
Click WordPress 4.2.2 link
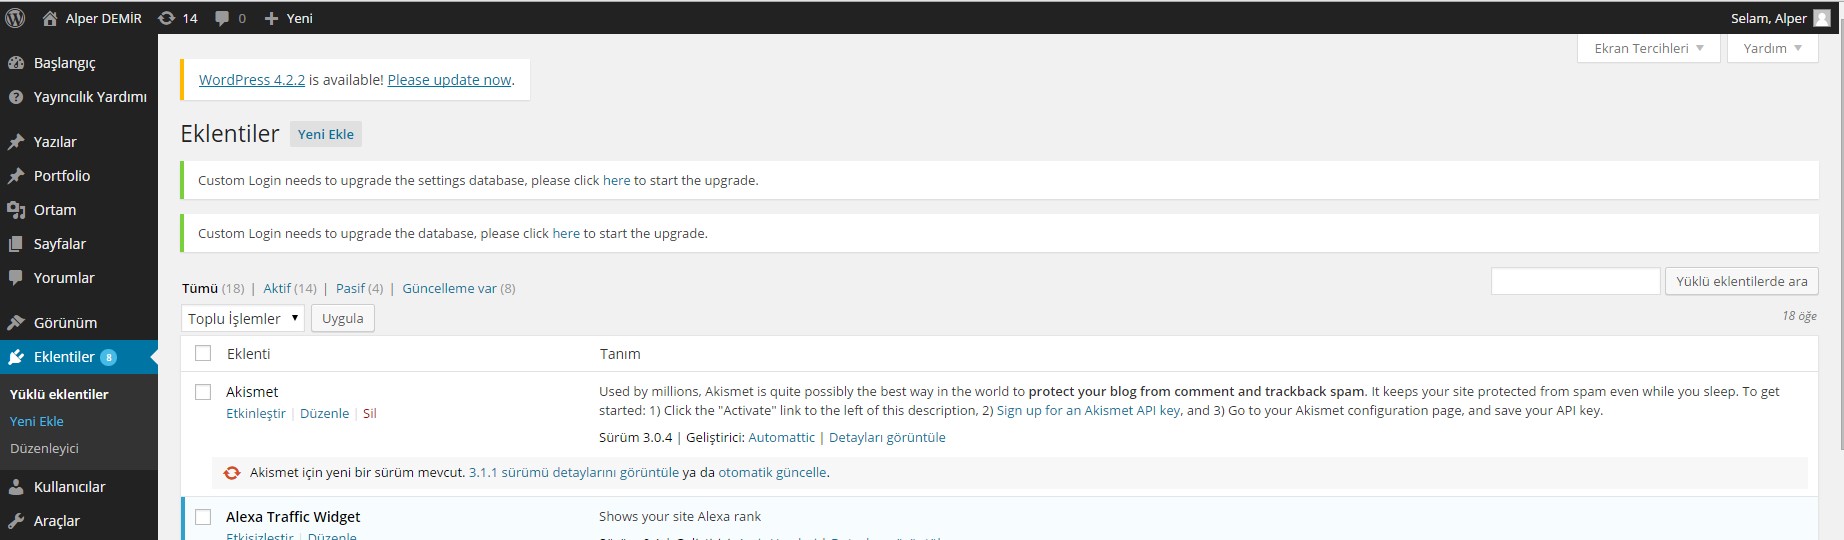pos(252,80)
